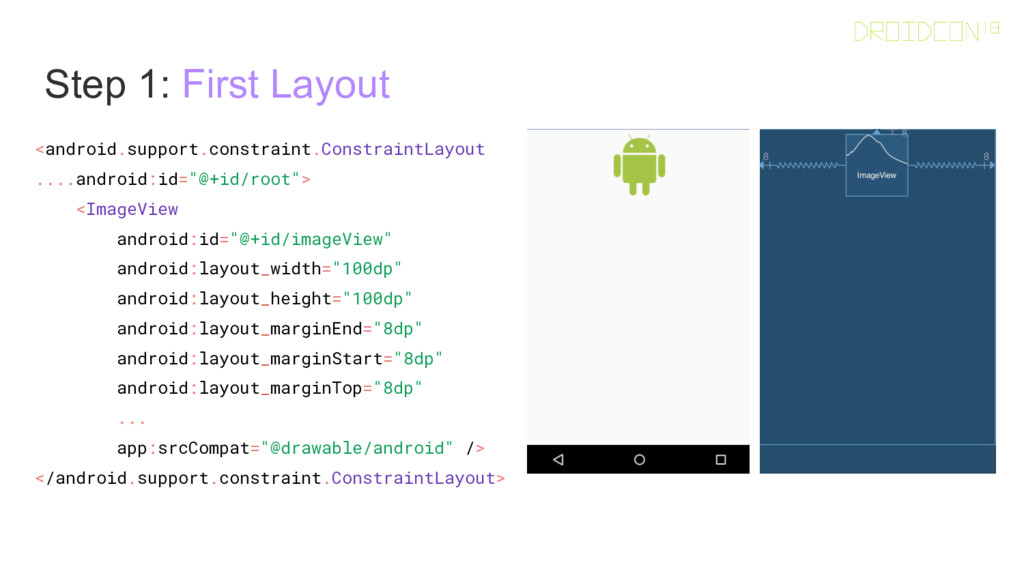Viewport: 1024px width, 576px height.
Task: Click the layout_width="100dp" line
Action: (x=259, y=269)
